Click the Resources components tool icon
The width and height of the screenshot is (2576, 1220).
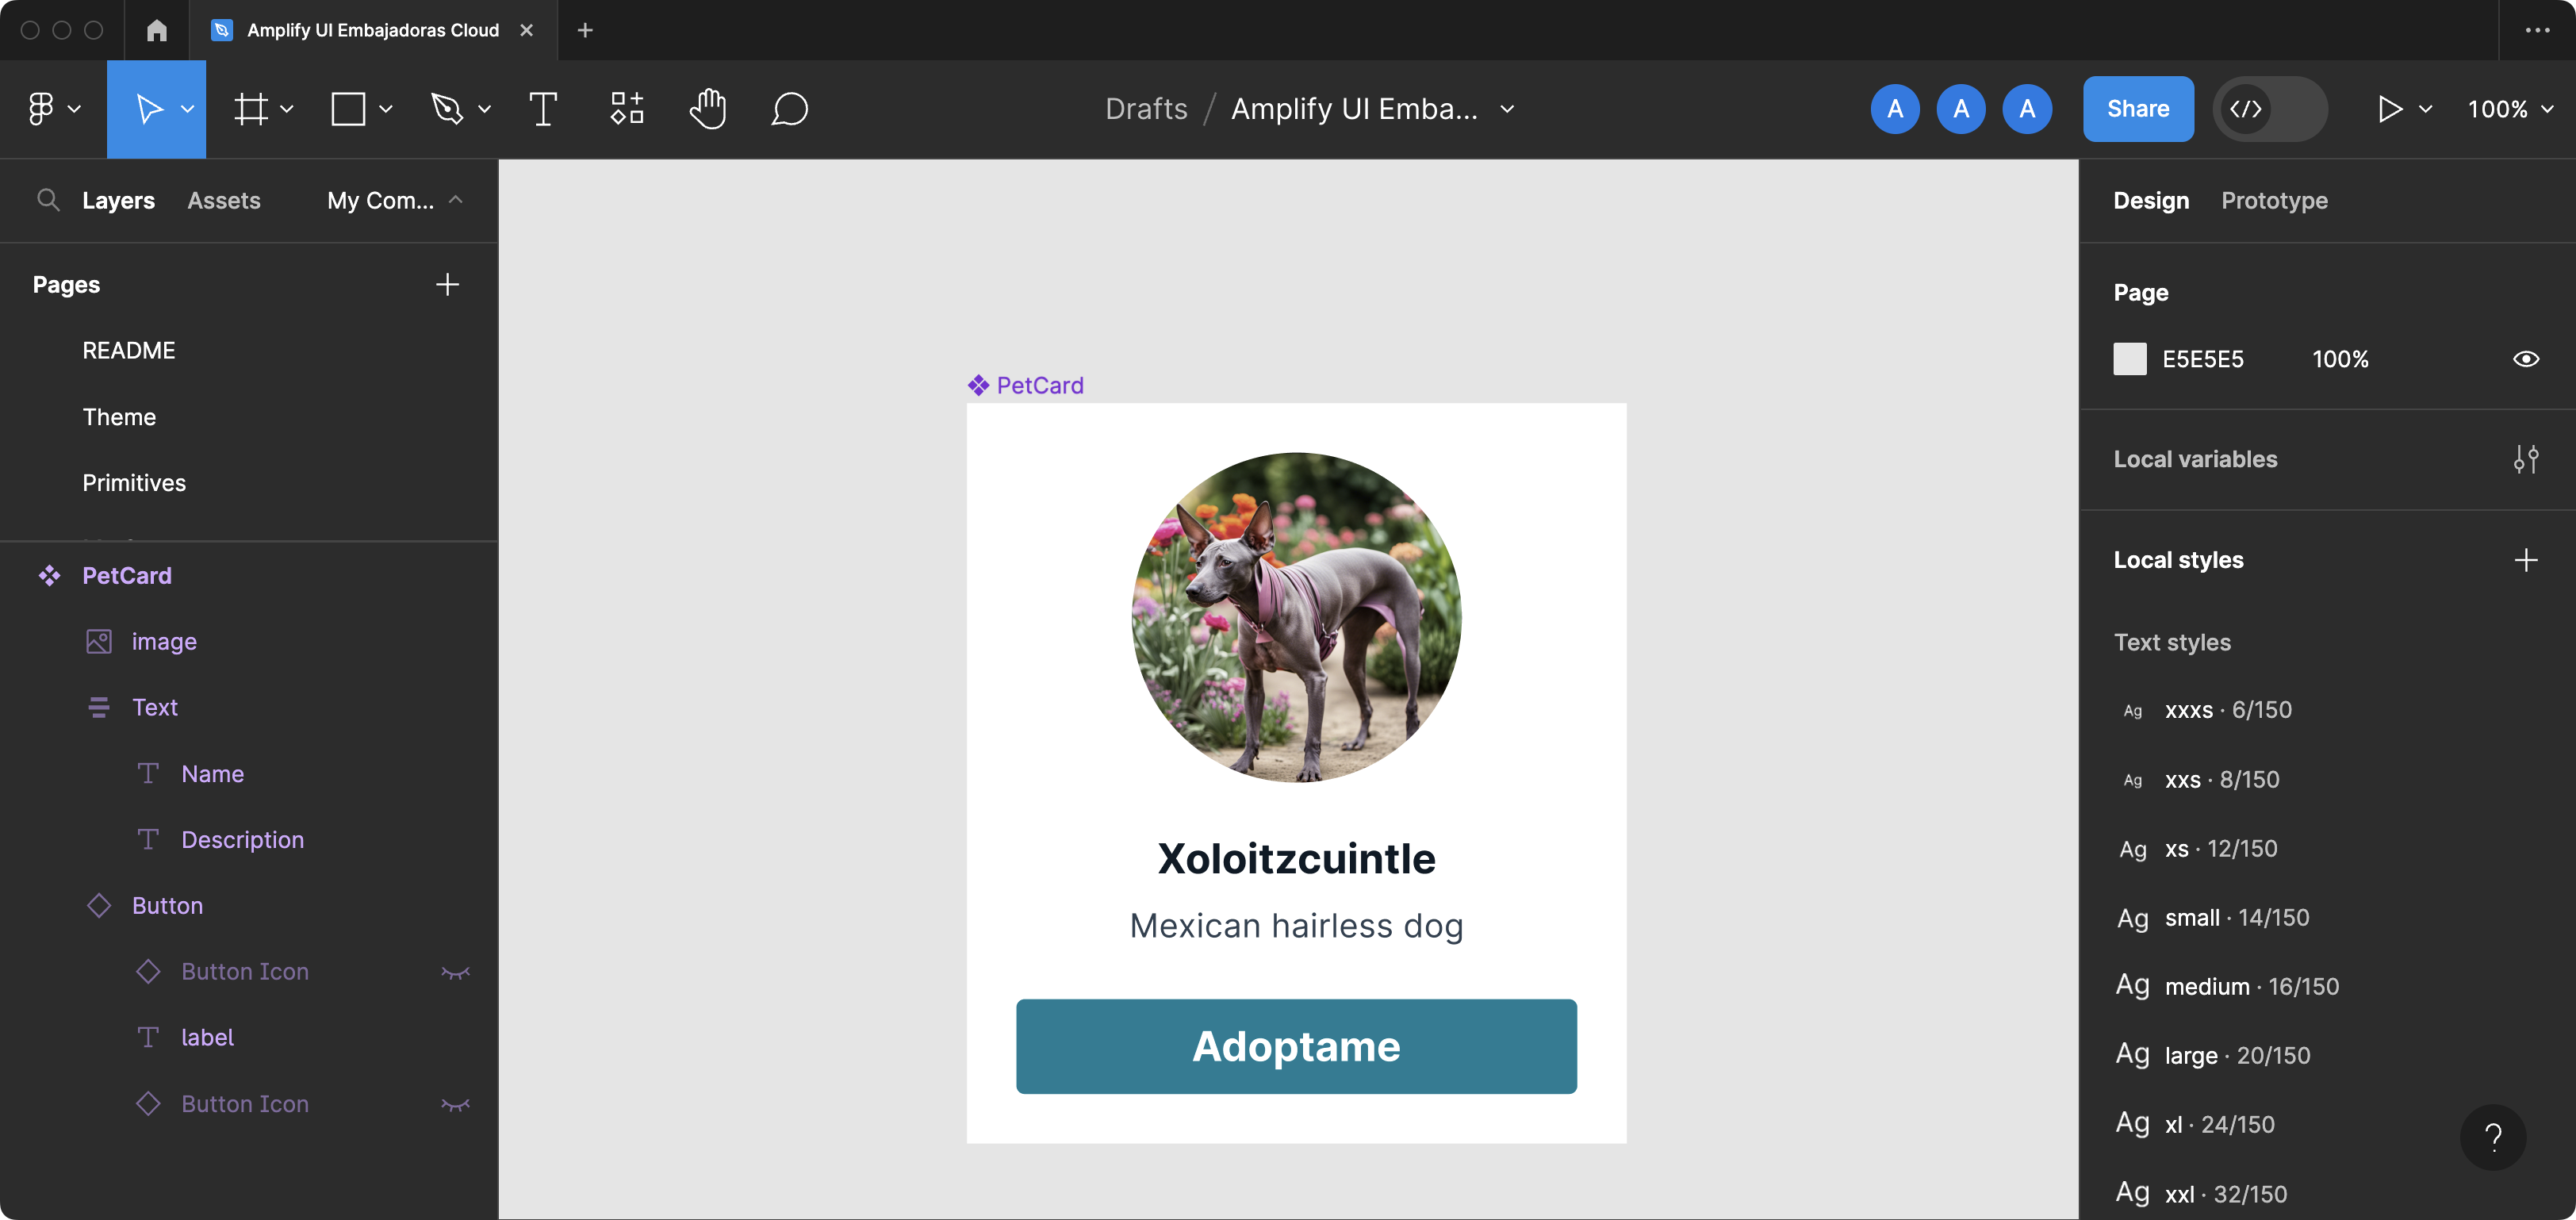[627, 109]
